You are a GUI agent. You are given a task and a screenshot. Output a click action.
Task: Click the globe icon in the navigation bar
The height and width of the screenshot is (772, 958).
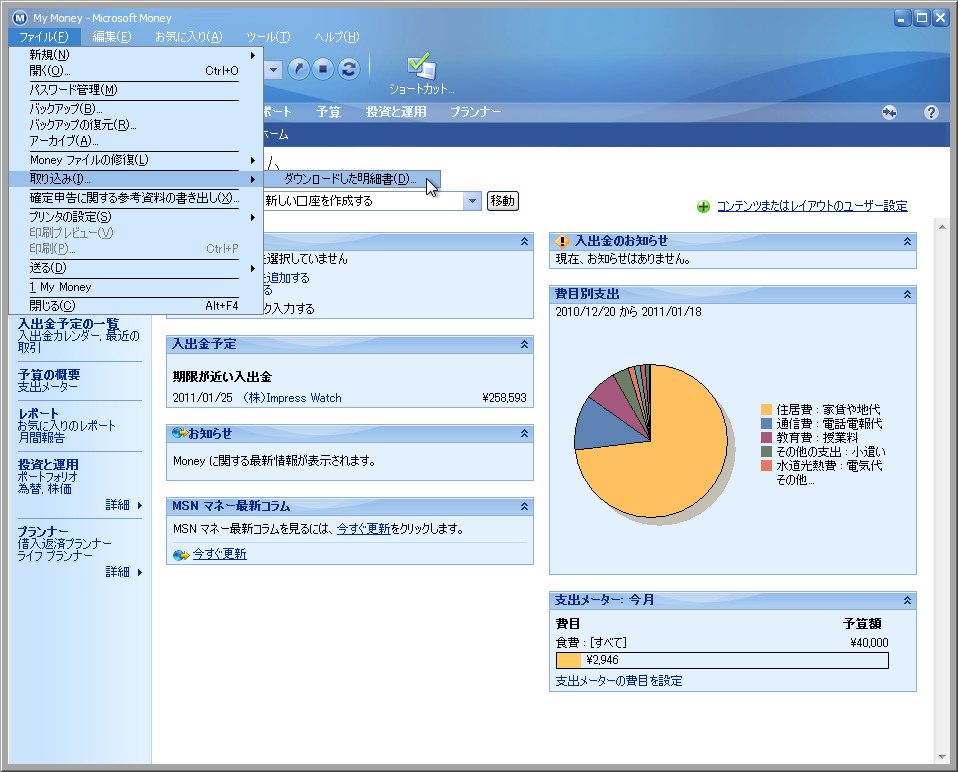tap(889, 112)
